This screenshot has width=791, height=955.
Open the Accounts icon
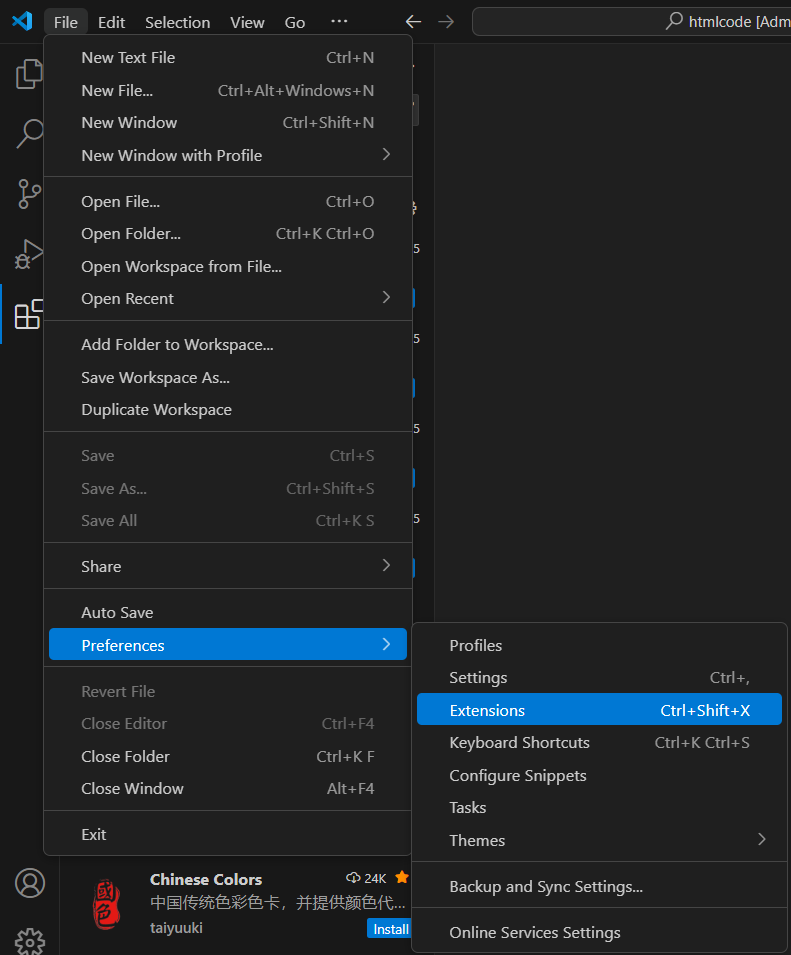30,883
